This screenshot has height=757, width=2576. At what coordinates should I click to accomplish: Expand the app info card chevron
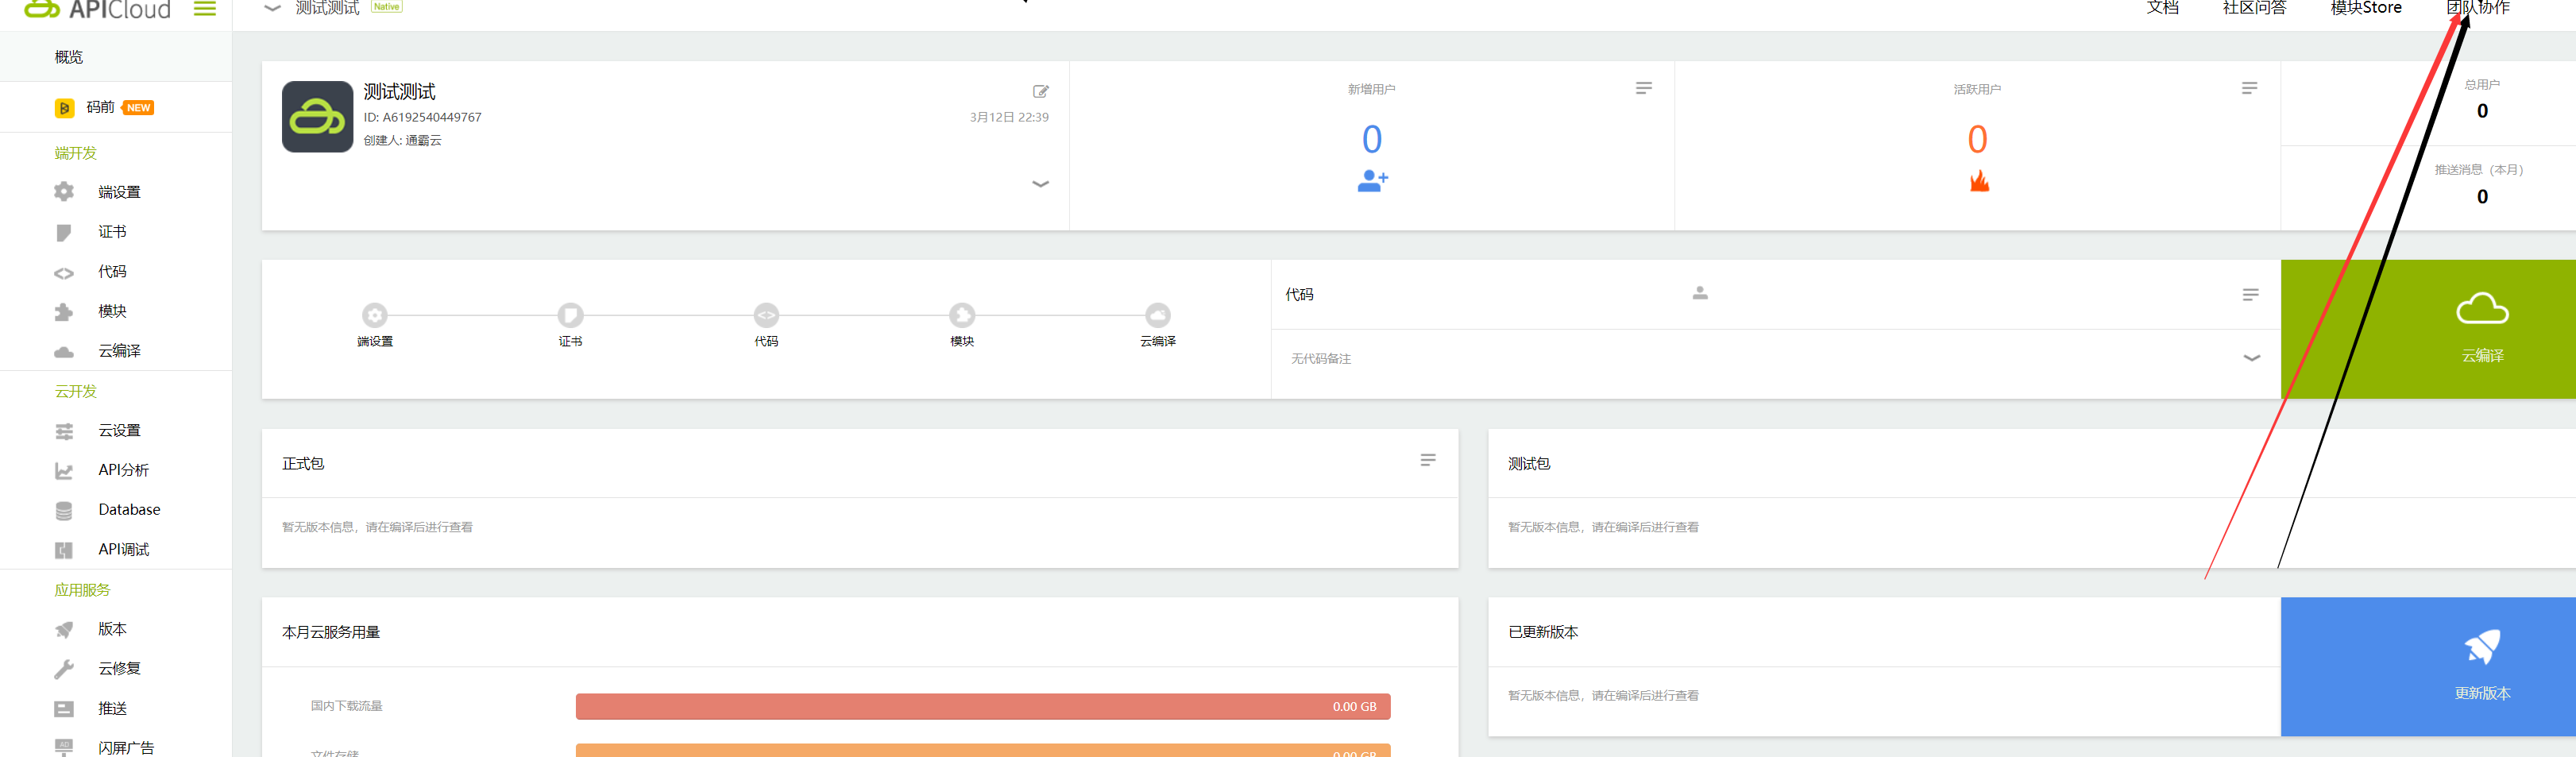tap(1041, 184)
